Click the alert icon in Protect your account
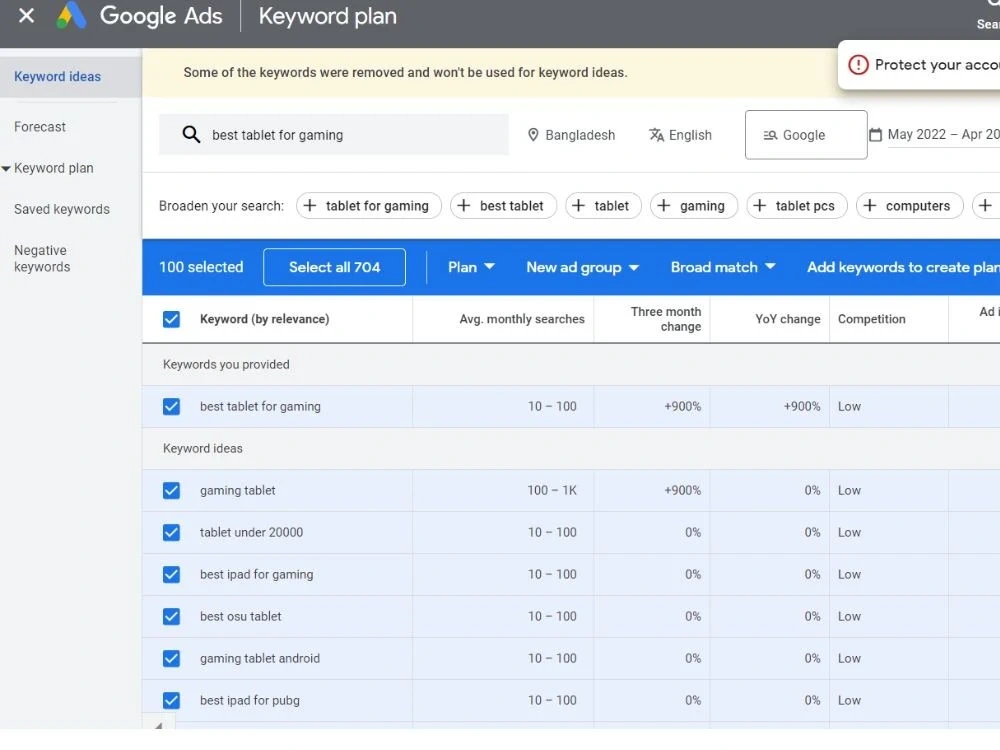1000x750 pixels. tap(858, 64)
